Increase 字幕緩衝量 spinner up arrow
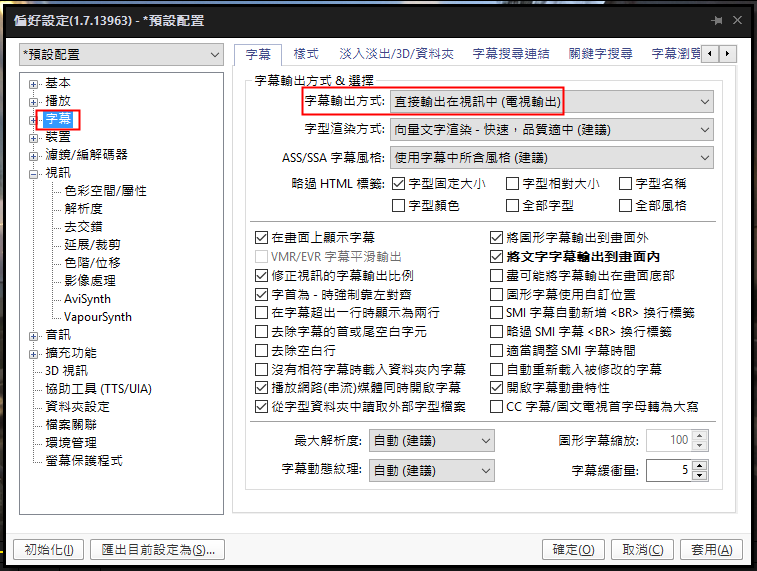The image size is (757, 571). [x=700, y=465]
